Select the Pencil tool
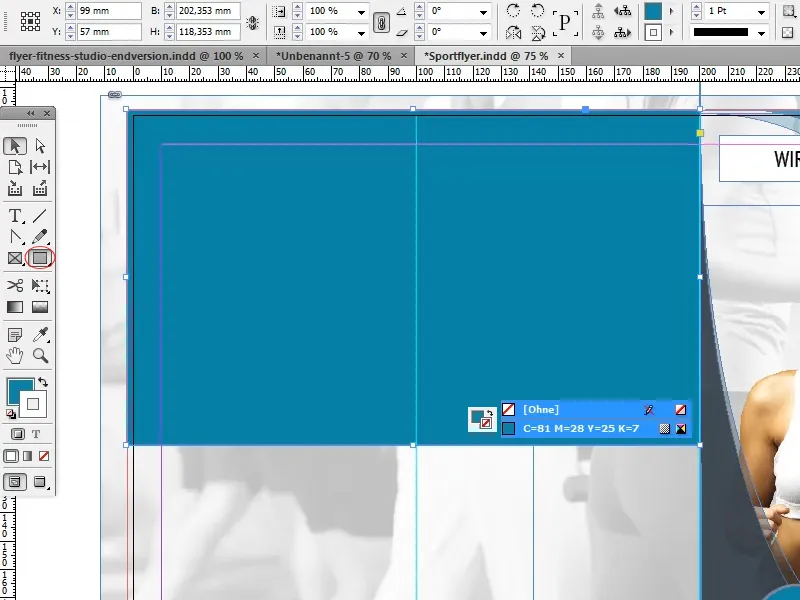The width and height of the screenshot is (800, 600). (40, 237)
